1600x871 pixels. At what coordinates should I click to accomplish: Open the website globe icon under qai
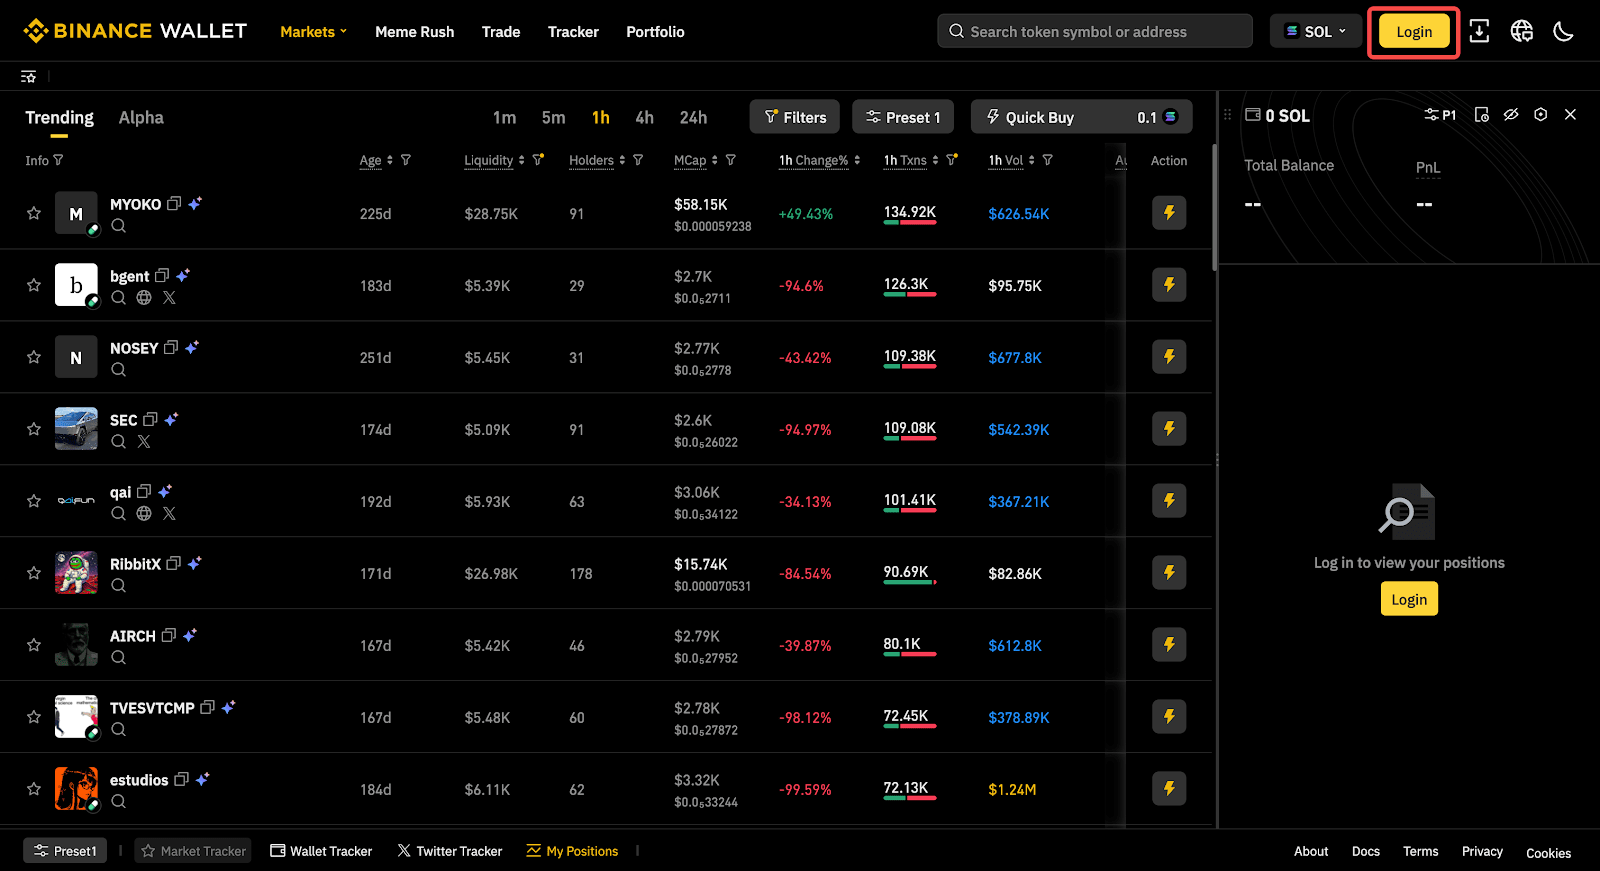(144, 513)
